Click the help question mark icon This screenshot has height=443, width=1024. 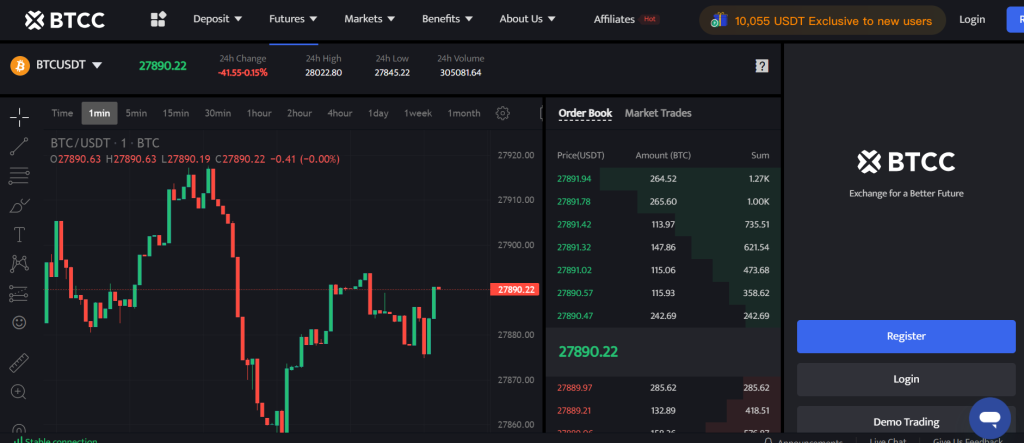pyautogui.click(x=761, y=65)
